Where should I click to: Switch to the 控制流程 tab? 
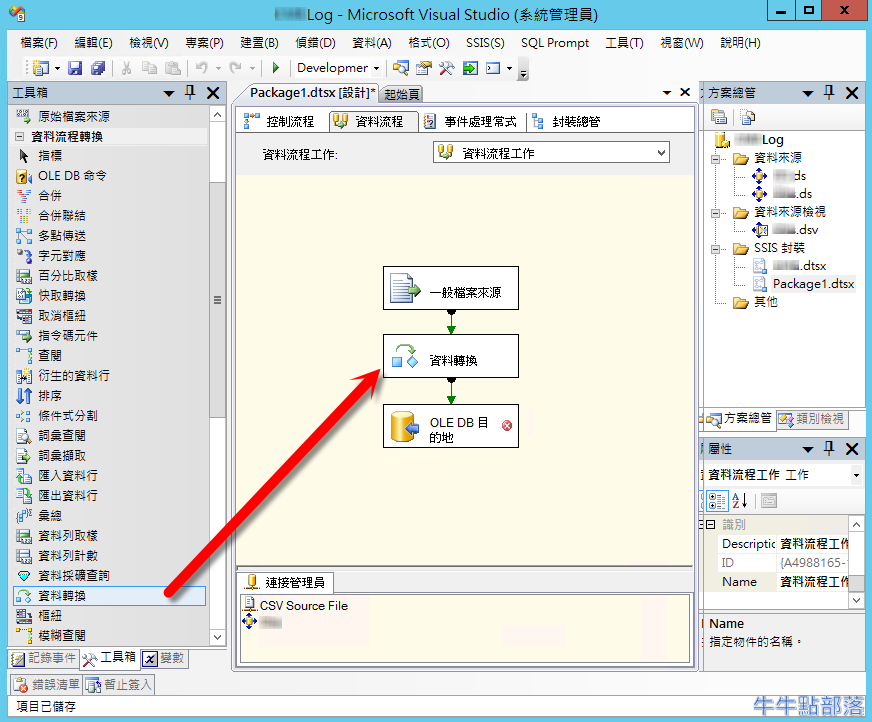pyautogui.click(x=281, y=121)
